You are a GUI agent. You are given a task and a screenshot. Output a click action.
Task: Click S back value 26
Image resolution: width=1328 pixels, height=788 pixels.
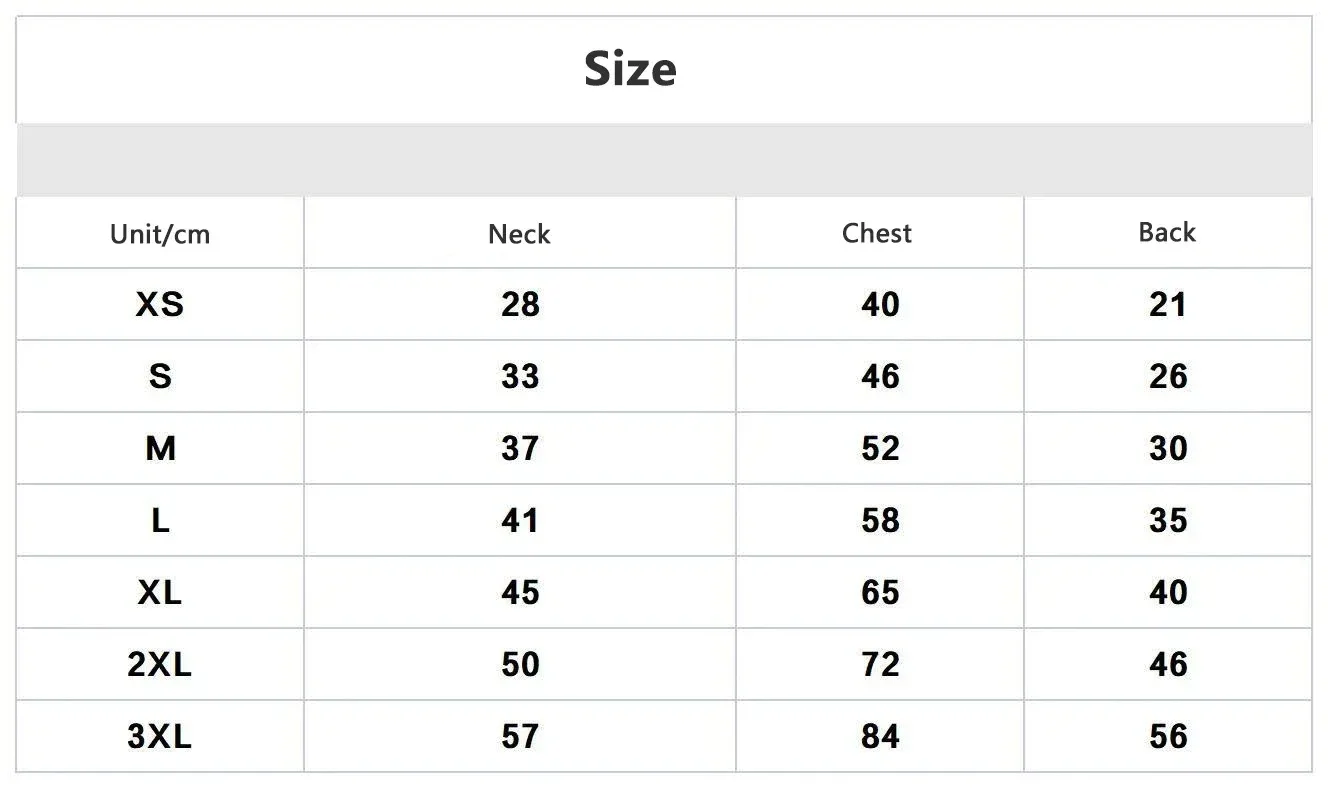tap(1168, 376)
